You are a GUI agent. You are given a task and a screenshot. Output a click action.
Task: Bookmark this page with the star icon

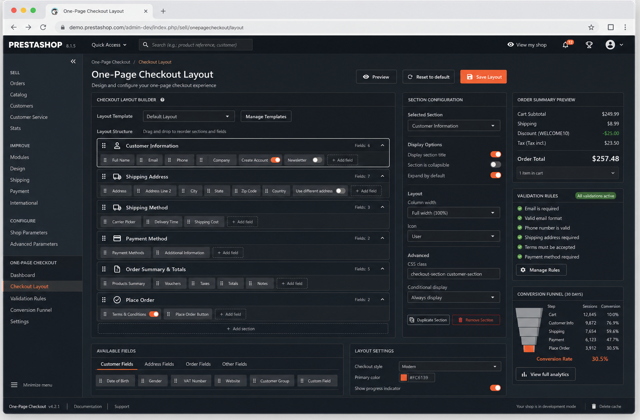pos(591,27)
